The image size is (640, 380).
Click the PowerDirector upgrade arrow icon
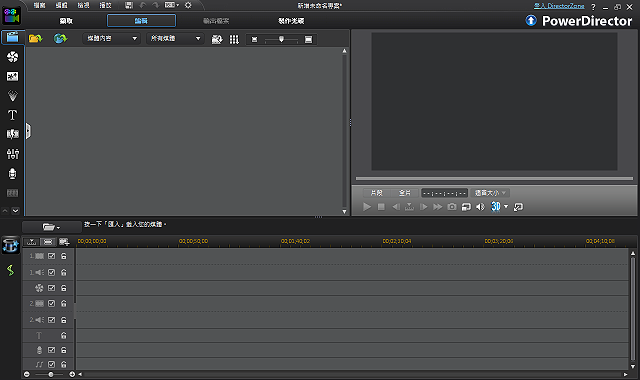[531, 20]
